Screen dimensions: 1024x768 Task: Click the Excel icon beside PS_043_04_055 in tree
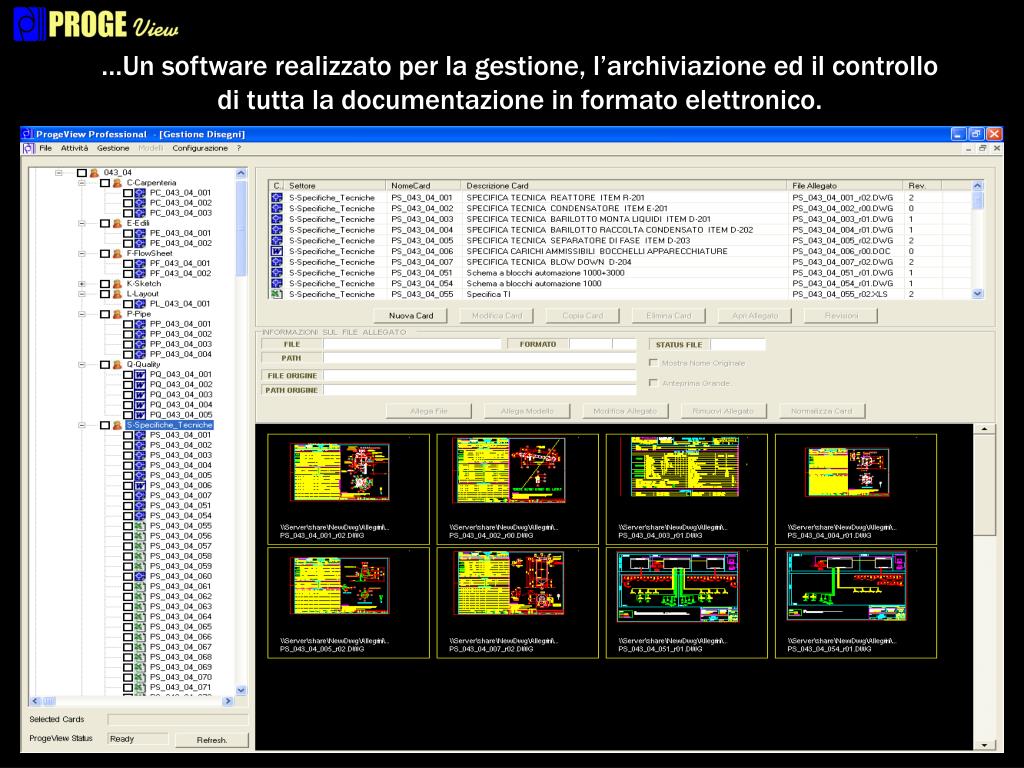(x=140, y=526)
